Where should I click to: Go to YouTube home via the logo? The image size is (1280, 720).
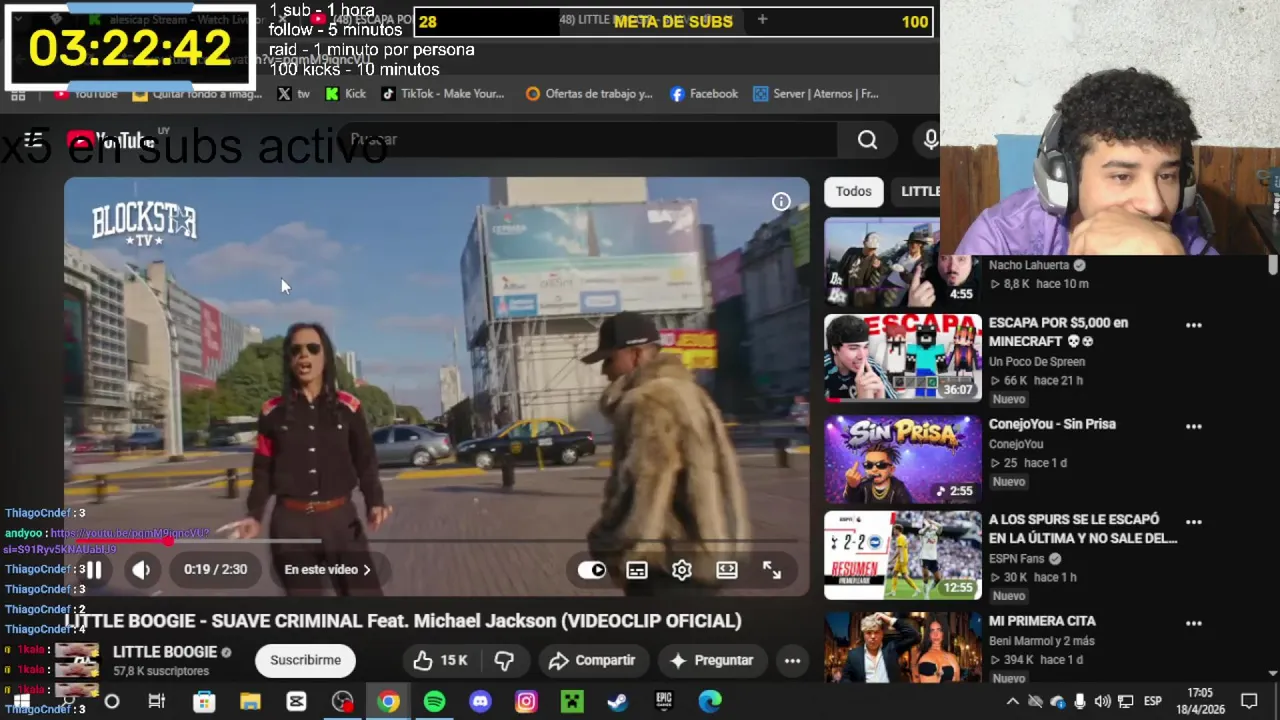(110, 141)
